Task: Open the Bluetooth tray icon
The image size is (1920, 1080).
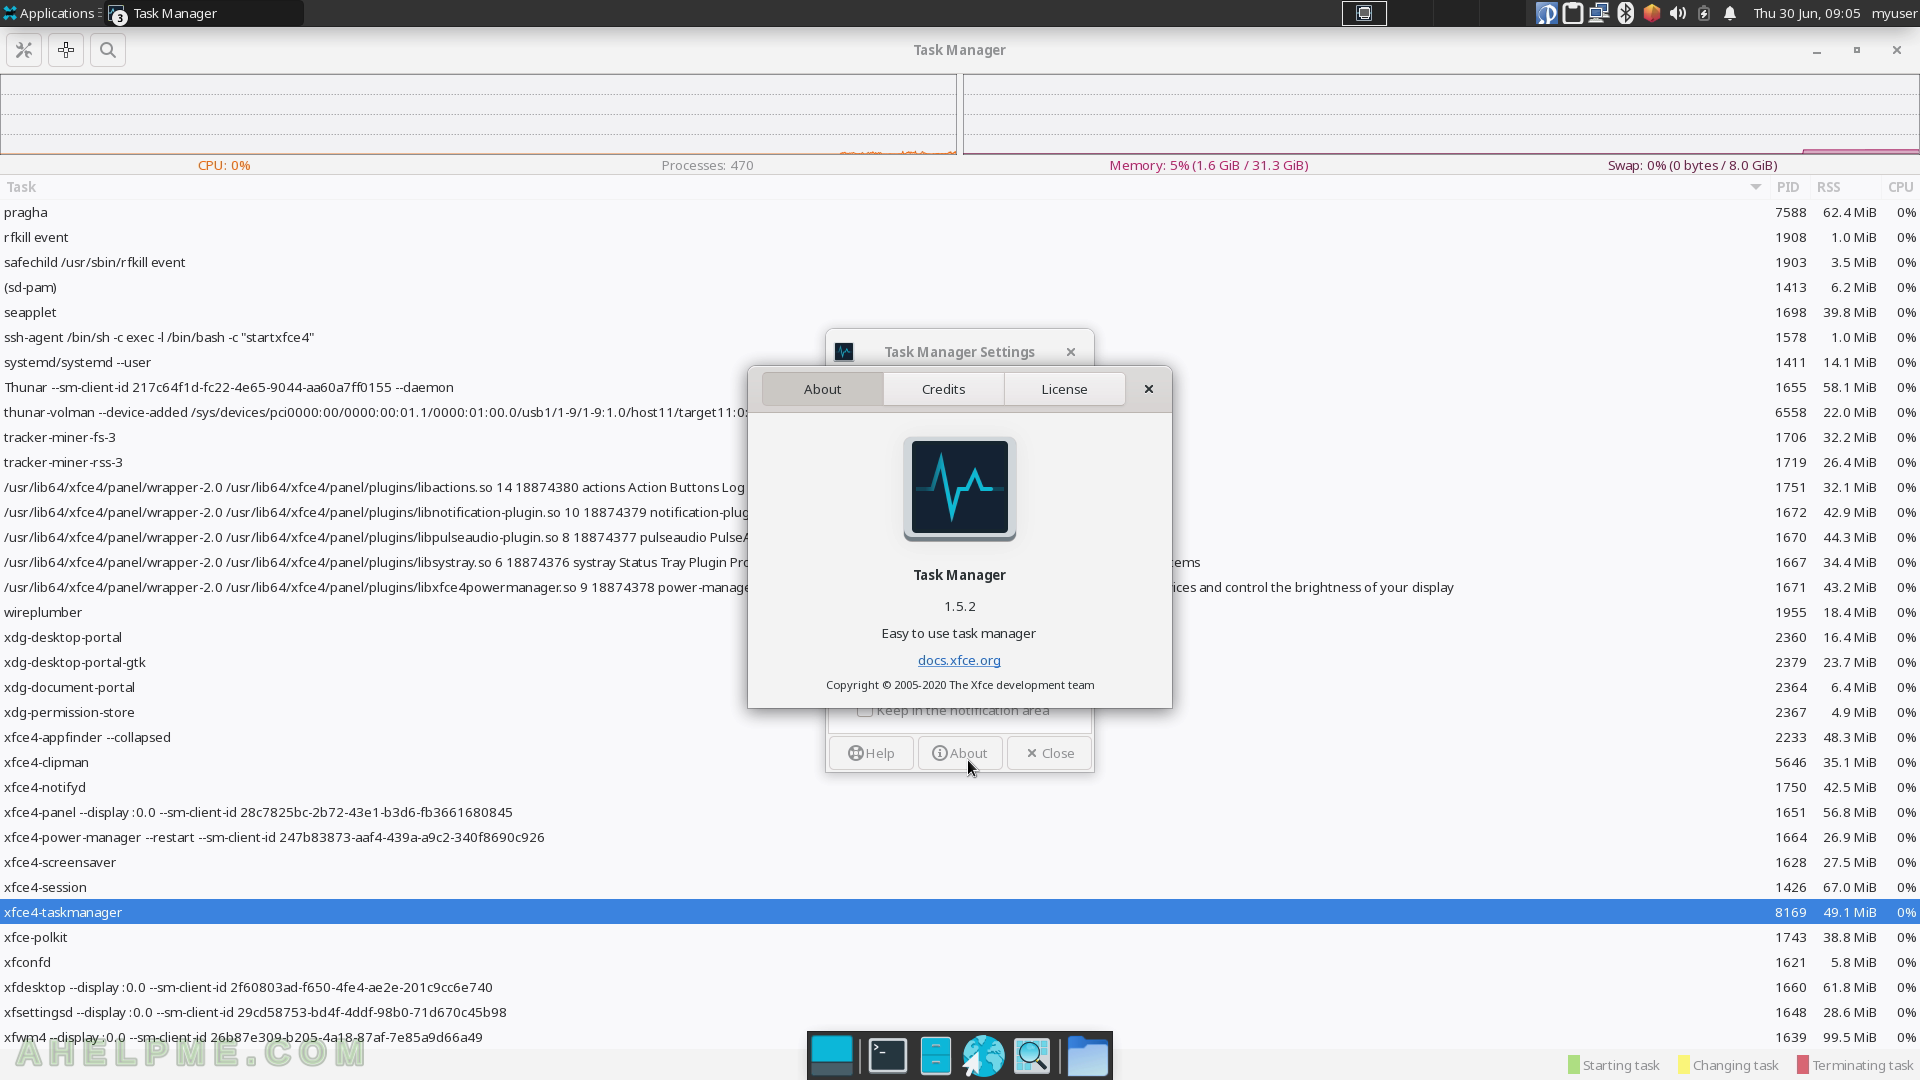Action: [1626, 13]
